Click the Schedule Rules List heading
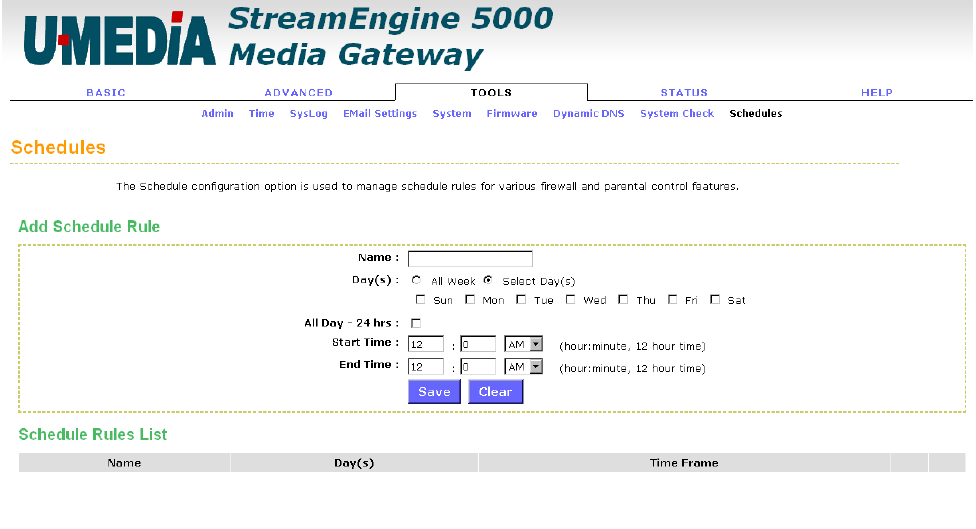The width and height of the screenshot is (976, 529). pyautogui.click(x=93, y=434)
